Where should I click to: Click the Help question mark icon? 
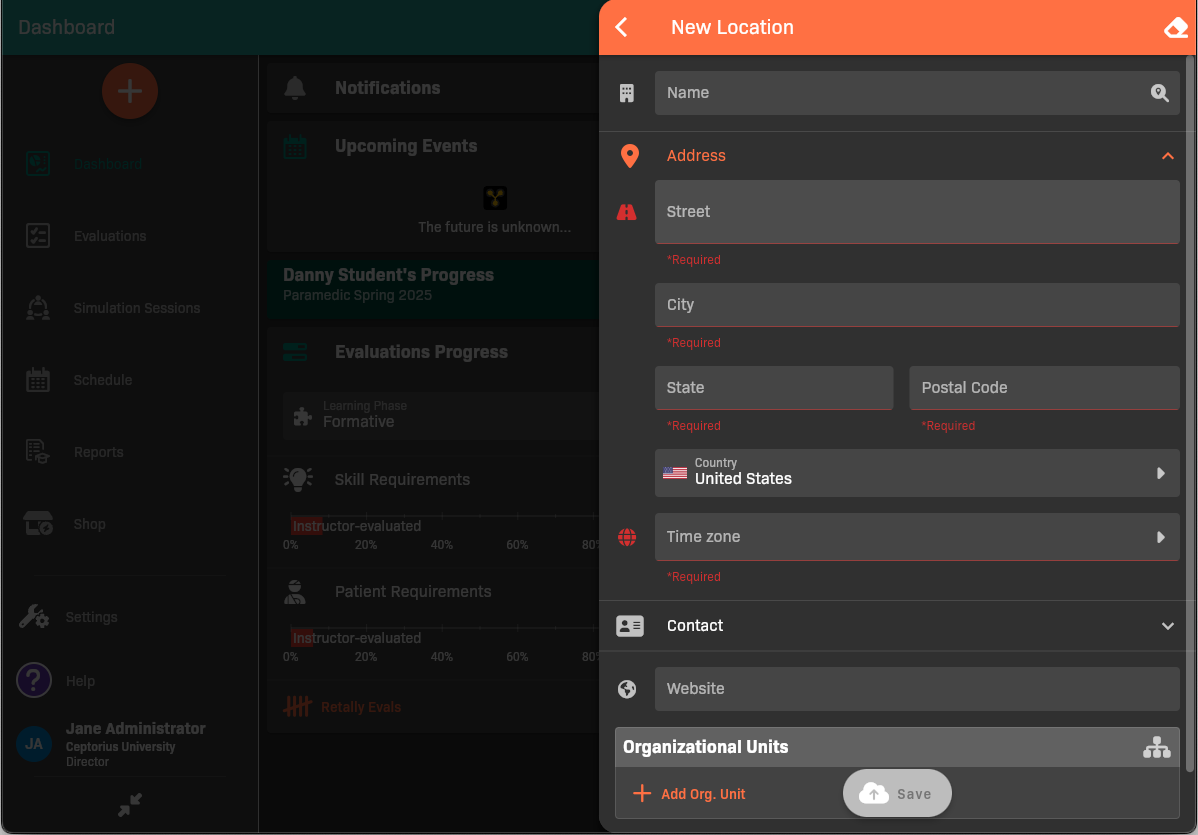point(34,681)
